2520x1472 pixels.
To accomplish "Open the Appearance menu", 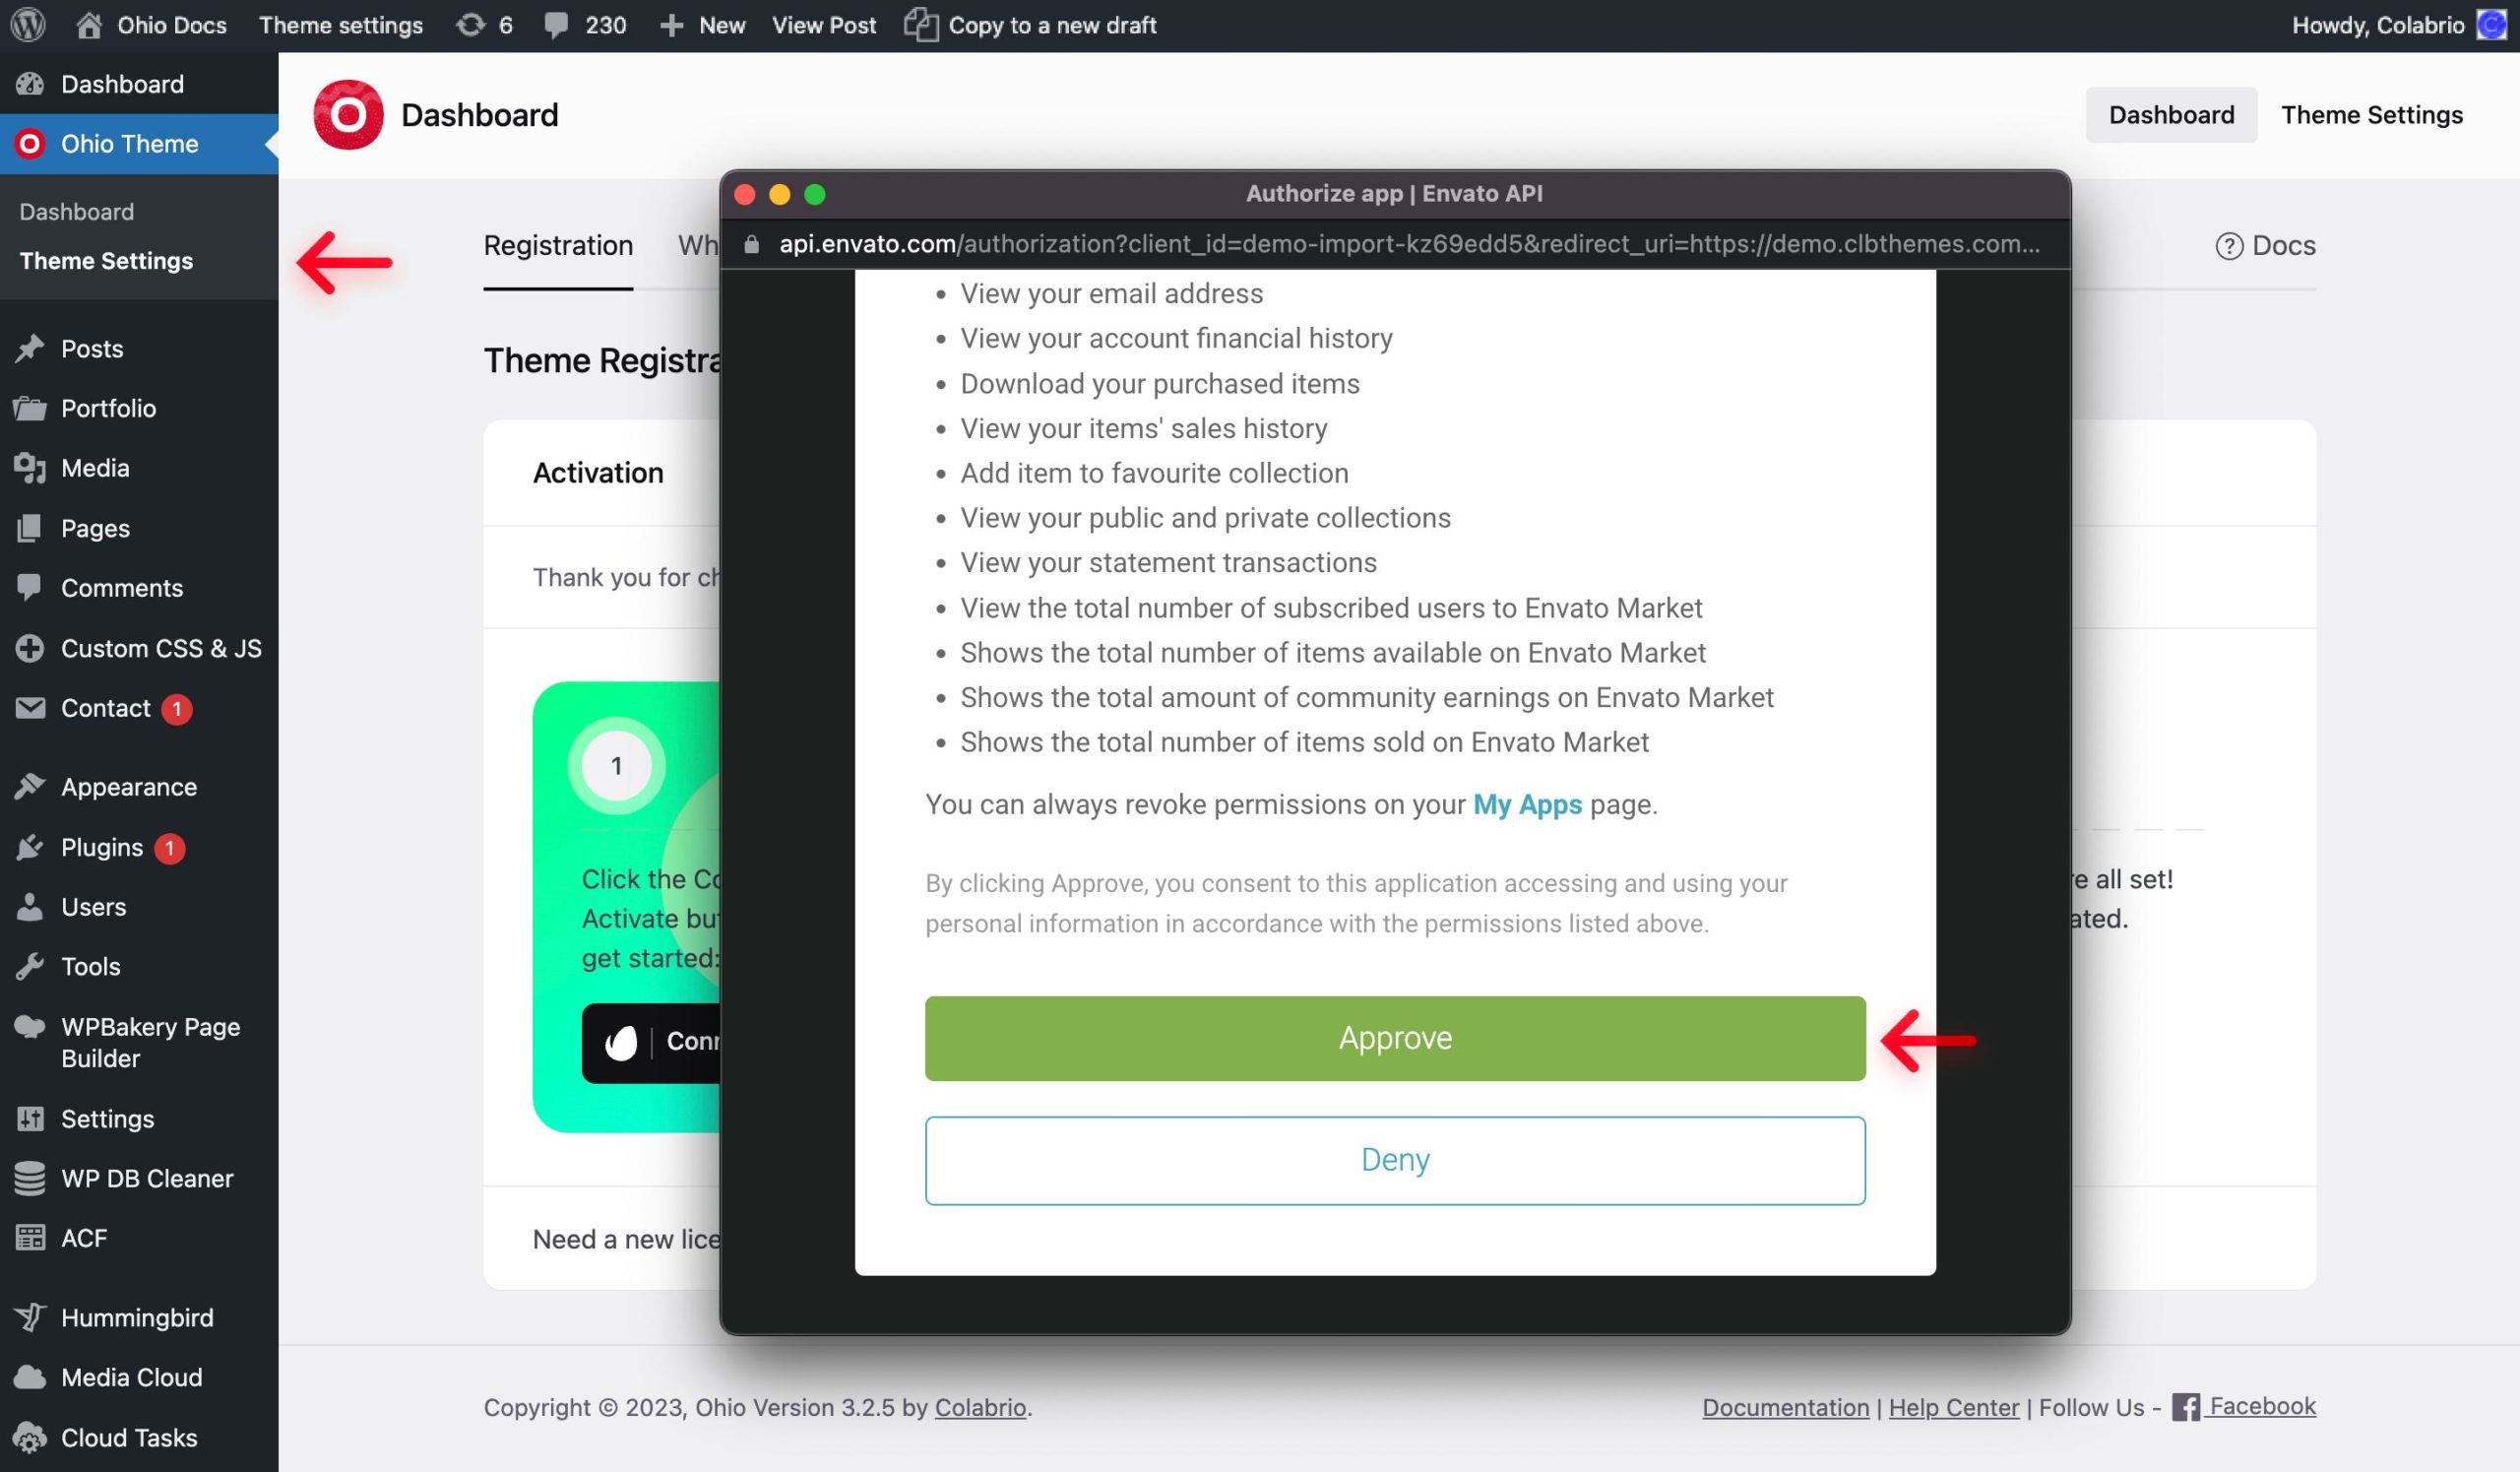I will (x=139, y=787).
